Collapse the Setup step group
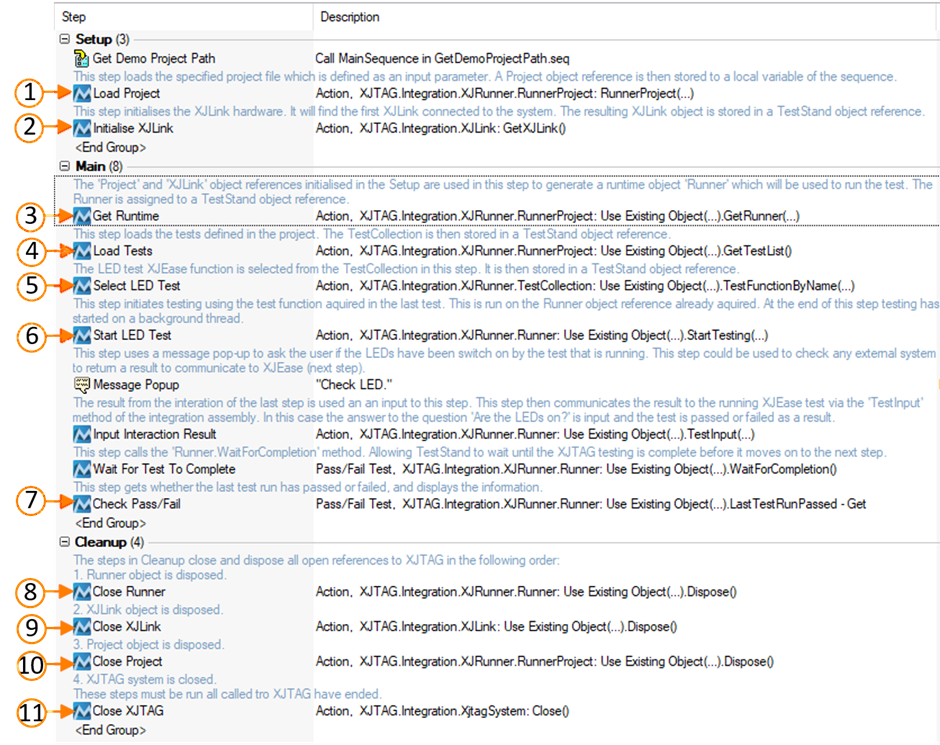This screenshot has height=745, width=940. (65, 40)
